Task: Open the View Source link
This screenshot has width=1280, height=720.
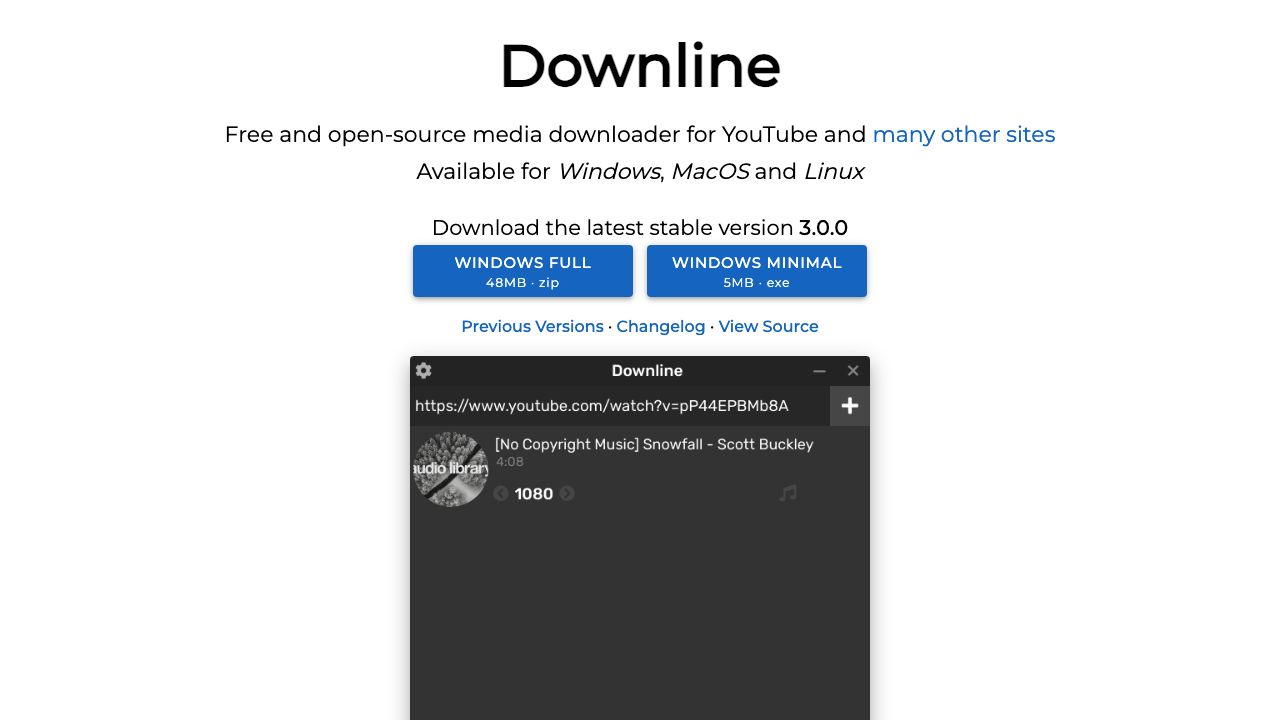Action: click(768, 326)
